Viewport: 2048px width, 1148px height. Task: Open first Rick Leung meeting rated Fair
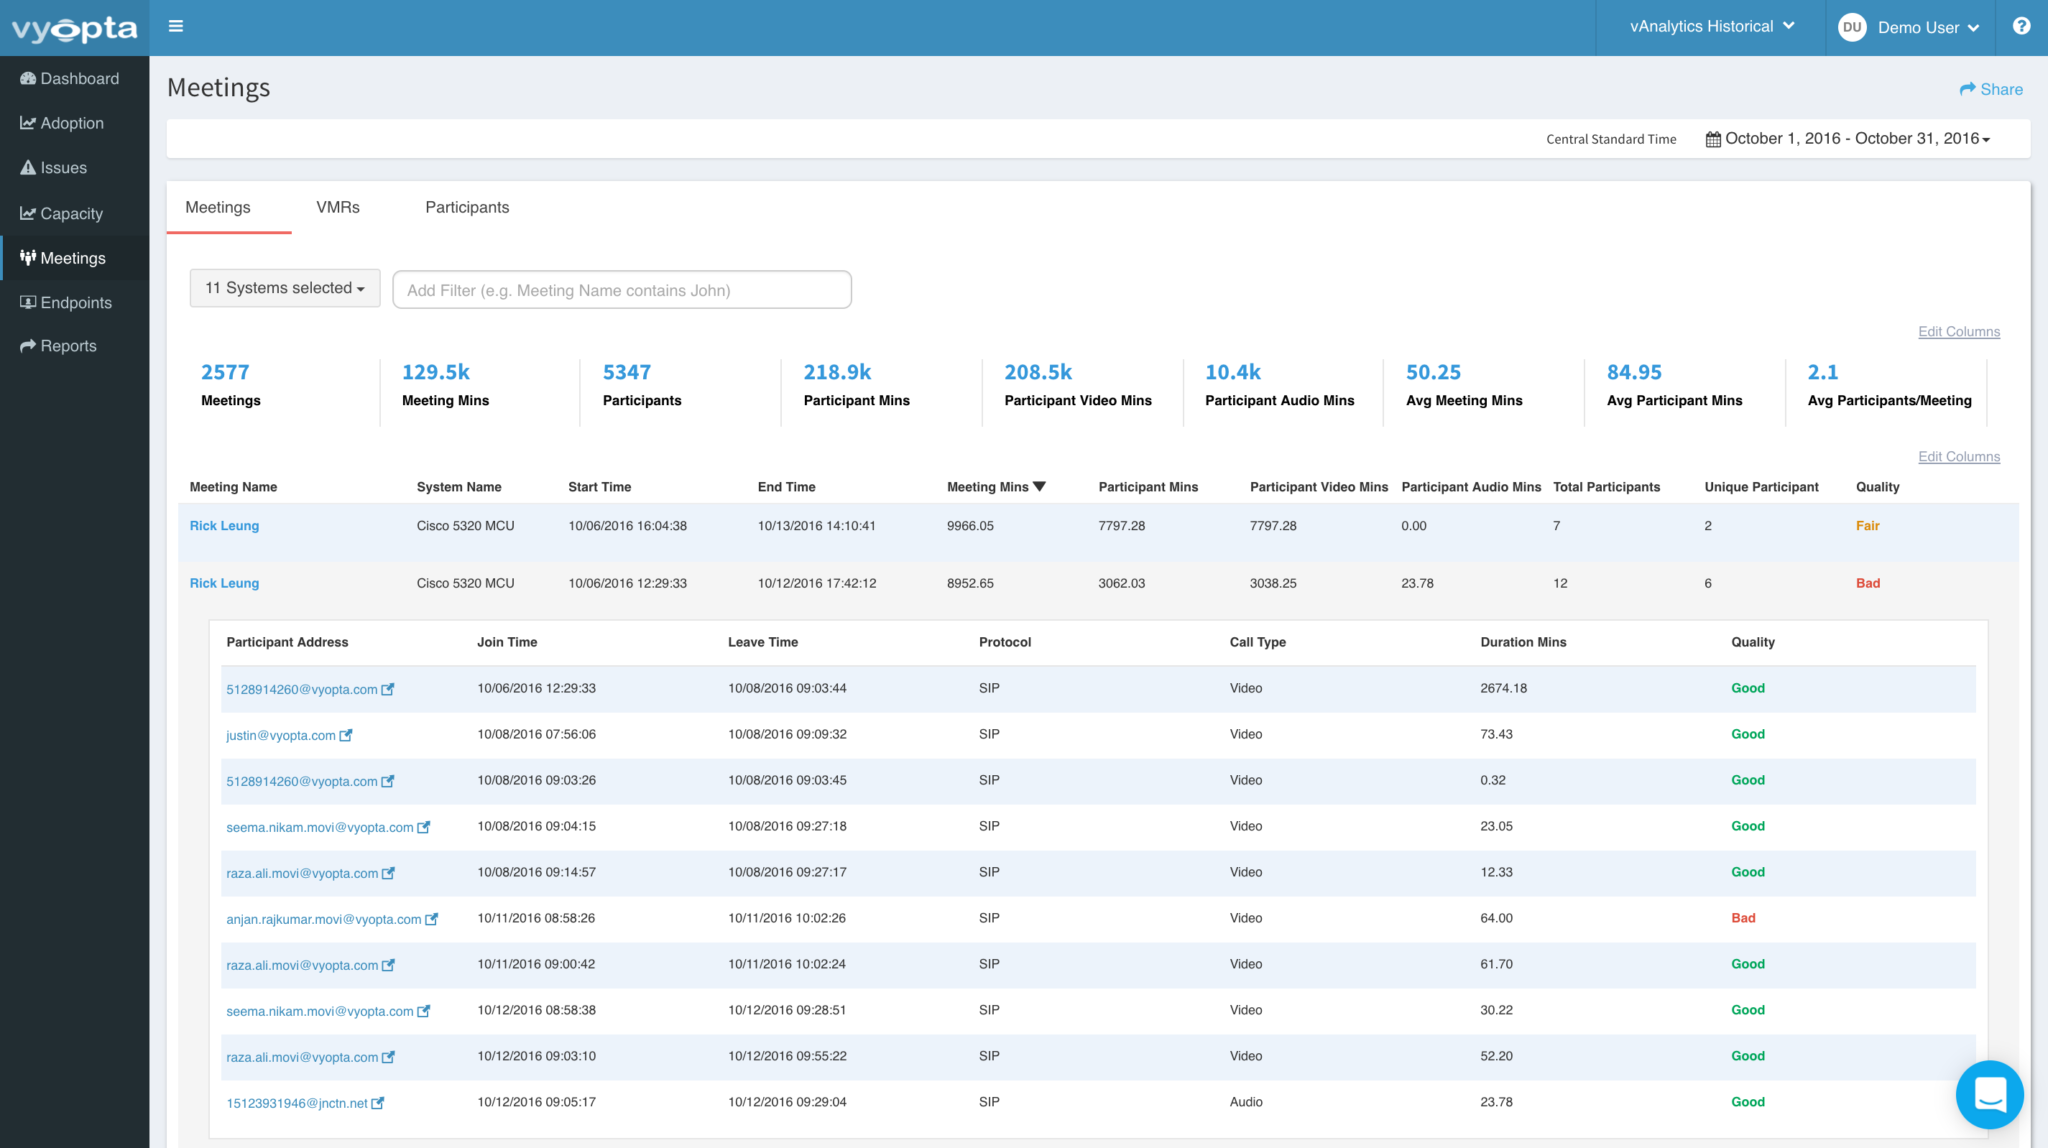(x=224, y=526)
